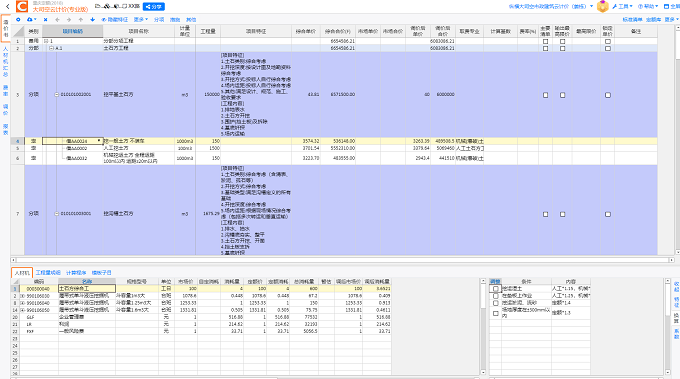
Task: Click the grey right arrow toolbar icon
Action: [69, 20]
